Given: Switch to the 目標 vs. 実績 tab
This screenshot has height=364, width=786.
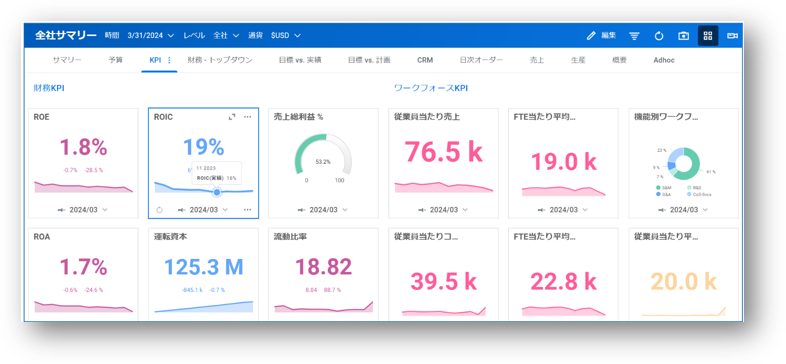Looking at the screenshot, I should (300, 60).
